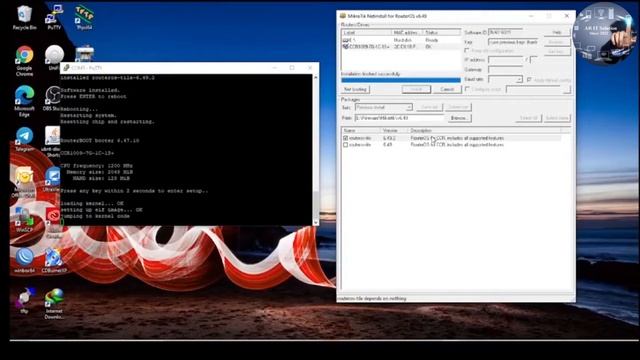Viewport: 640px width, 360px height.
Task: Click the Browse button beside the Key field
Action: [x=557, y=42]
